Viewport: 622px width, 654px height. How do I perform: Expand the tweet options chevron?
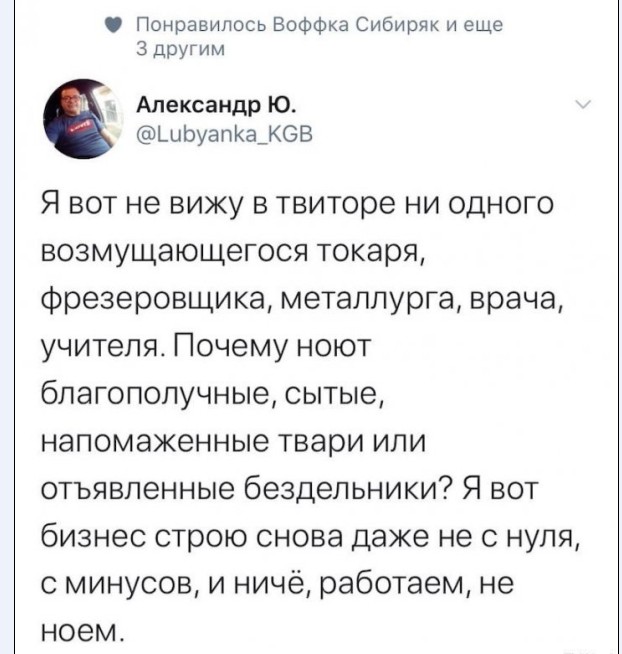point(584,105)
